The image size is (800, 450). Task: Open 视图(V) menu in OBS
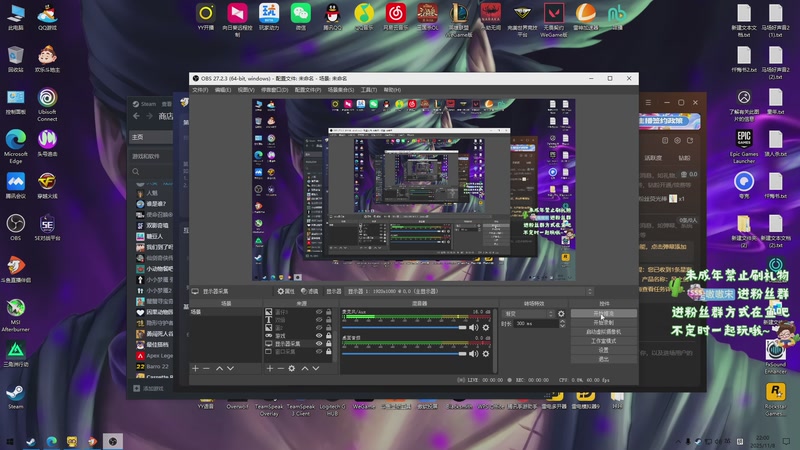[x=246, y=90]
